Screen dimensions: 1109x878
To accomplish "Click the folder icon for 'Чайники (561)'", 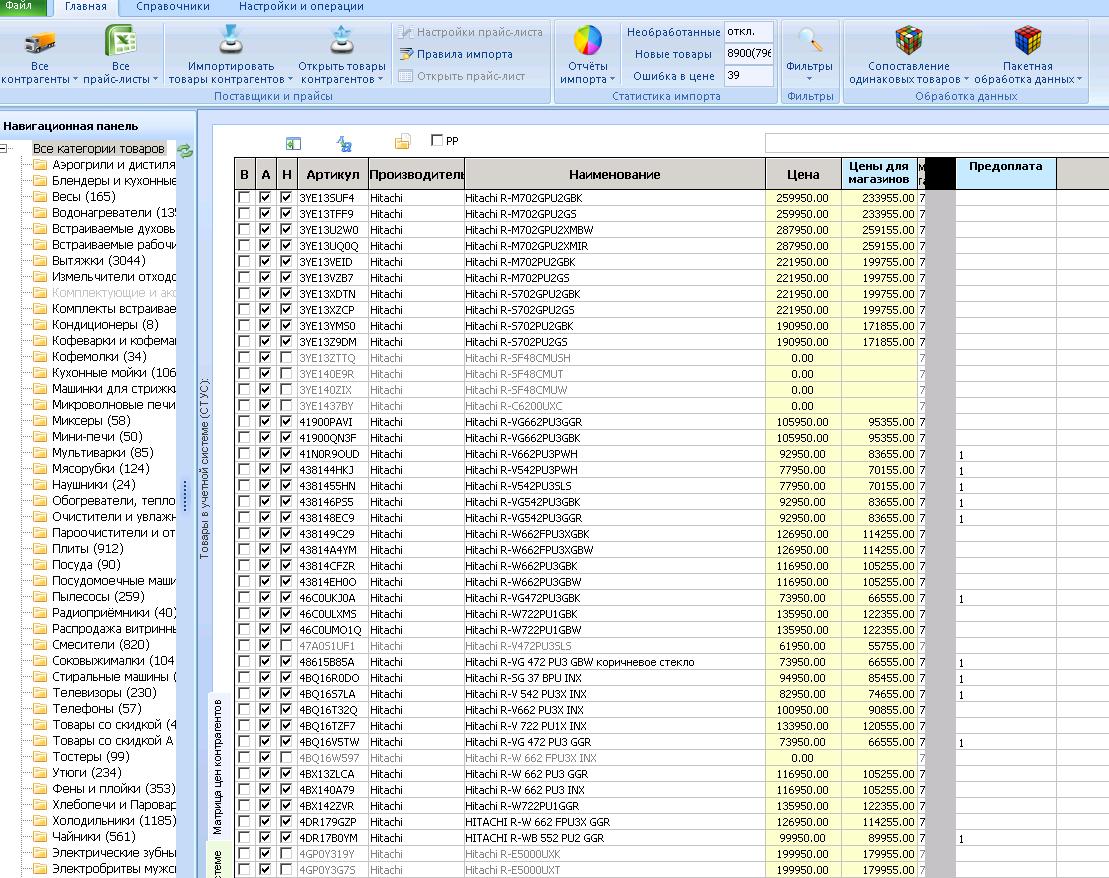I will click(40, 837).
